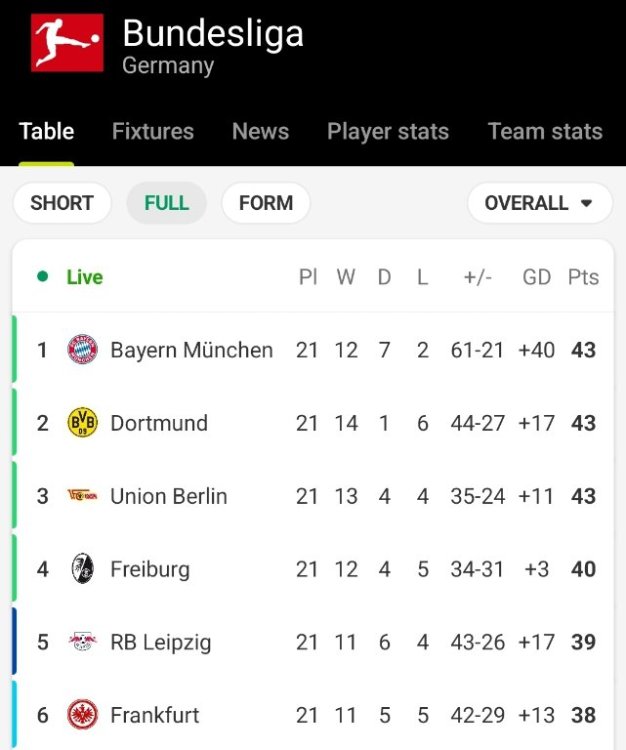Select the FULL table view

(x=166, y=203)
